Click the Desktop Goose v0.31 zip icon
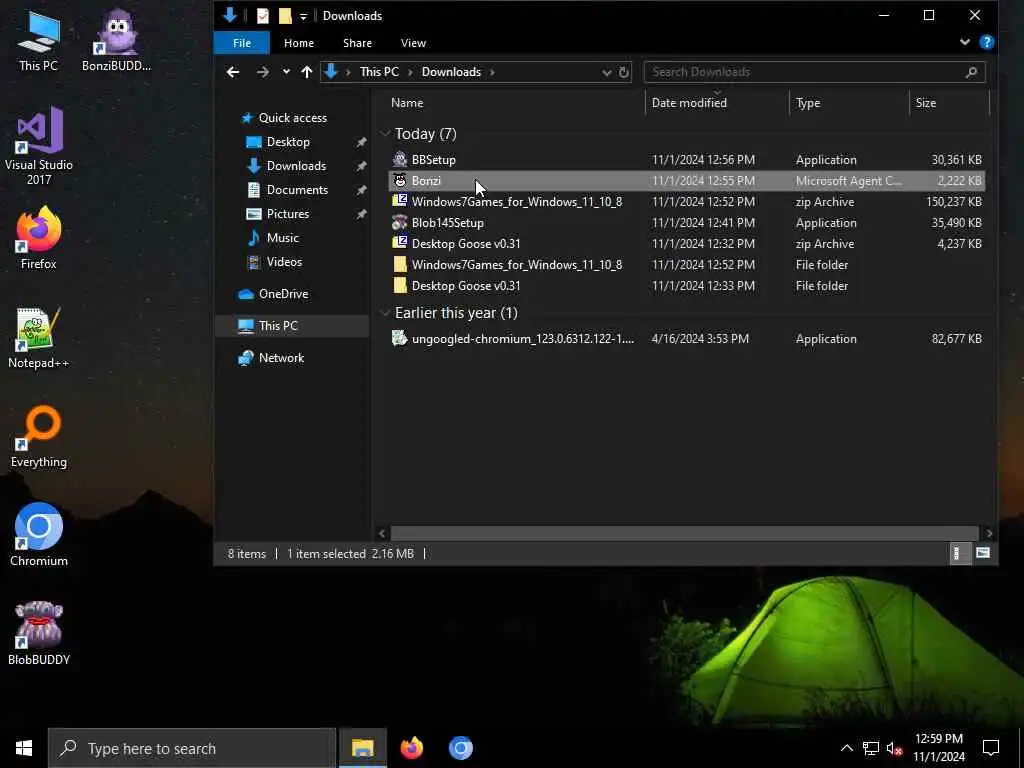 [400, 244]
